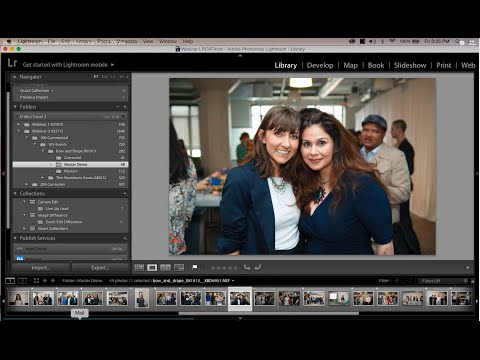Image resolution: width=480 pixels, height=360 pixels.
Task: Toggle the pick flag in the toolbar
Action: 195,267
